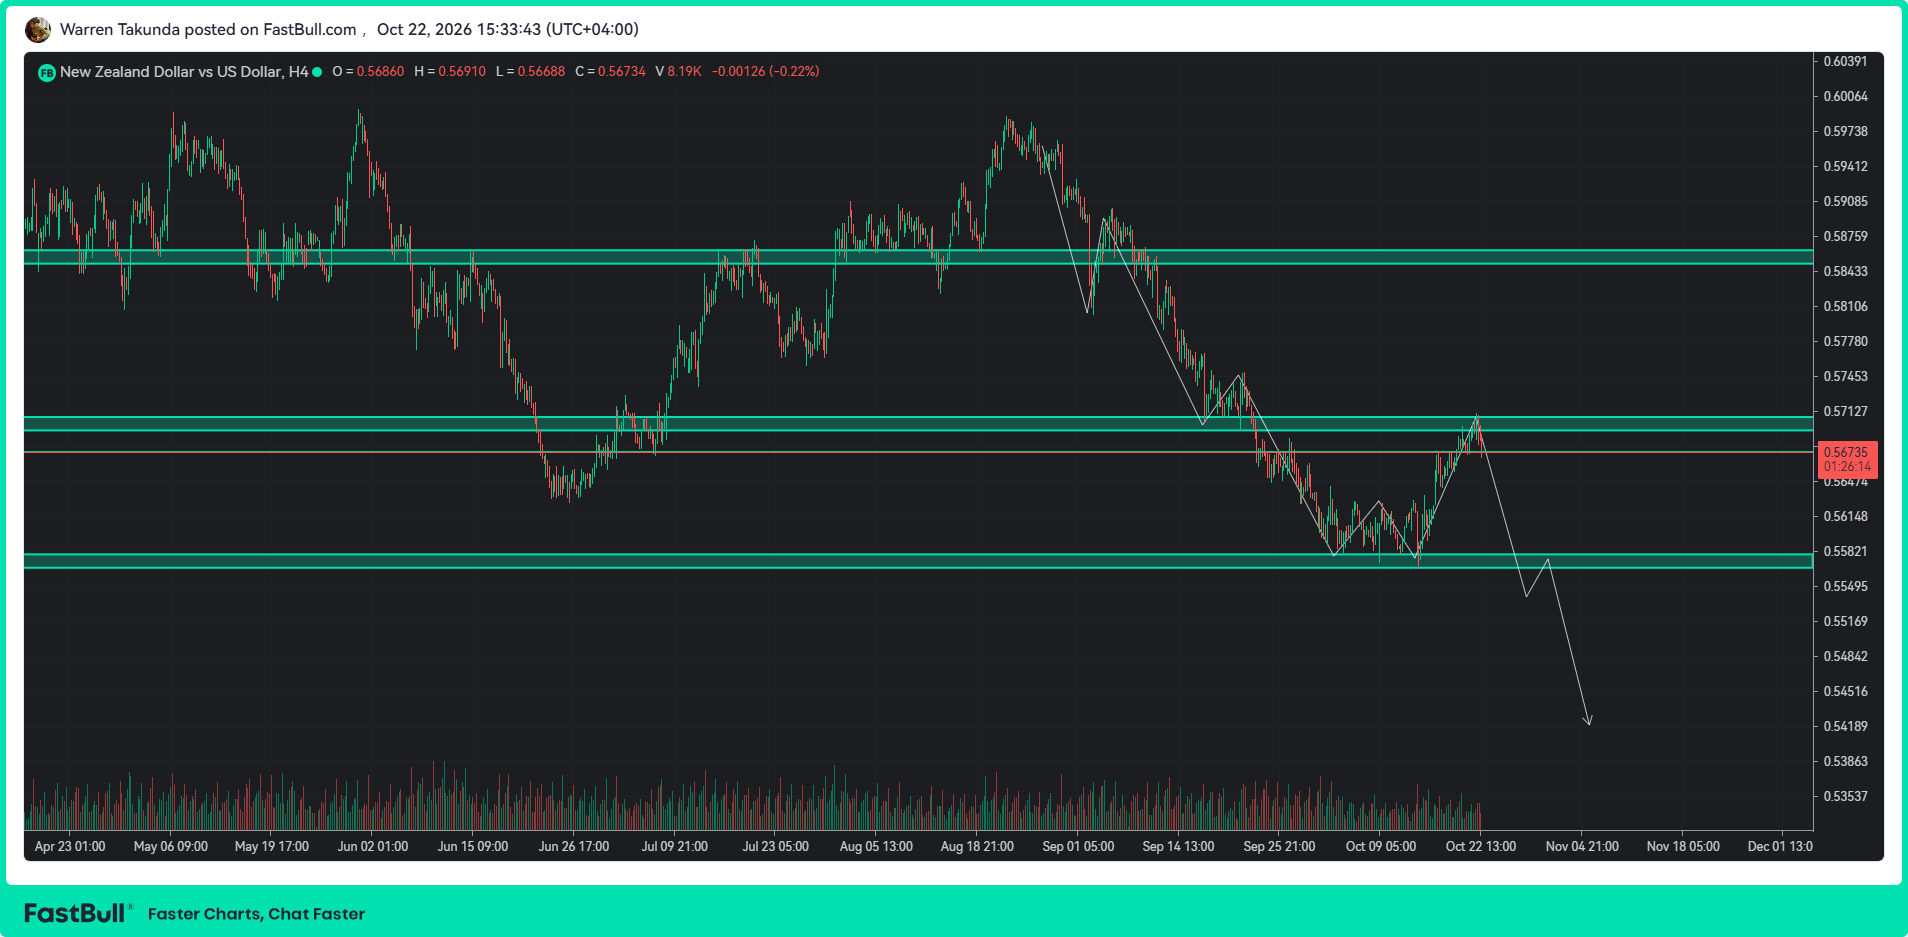The width and height of the screenshot is (1908, 937).
Task: Click the 0.56148 price axis label
Action: coord(1845,516)
